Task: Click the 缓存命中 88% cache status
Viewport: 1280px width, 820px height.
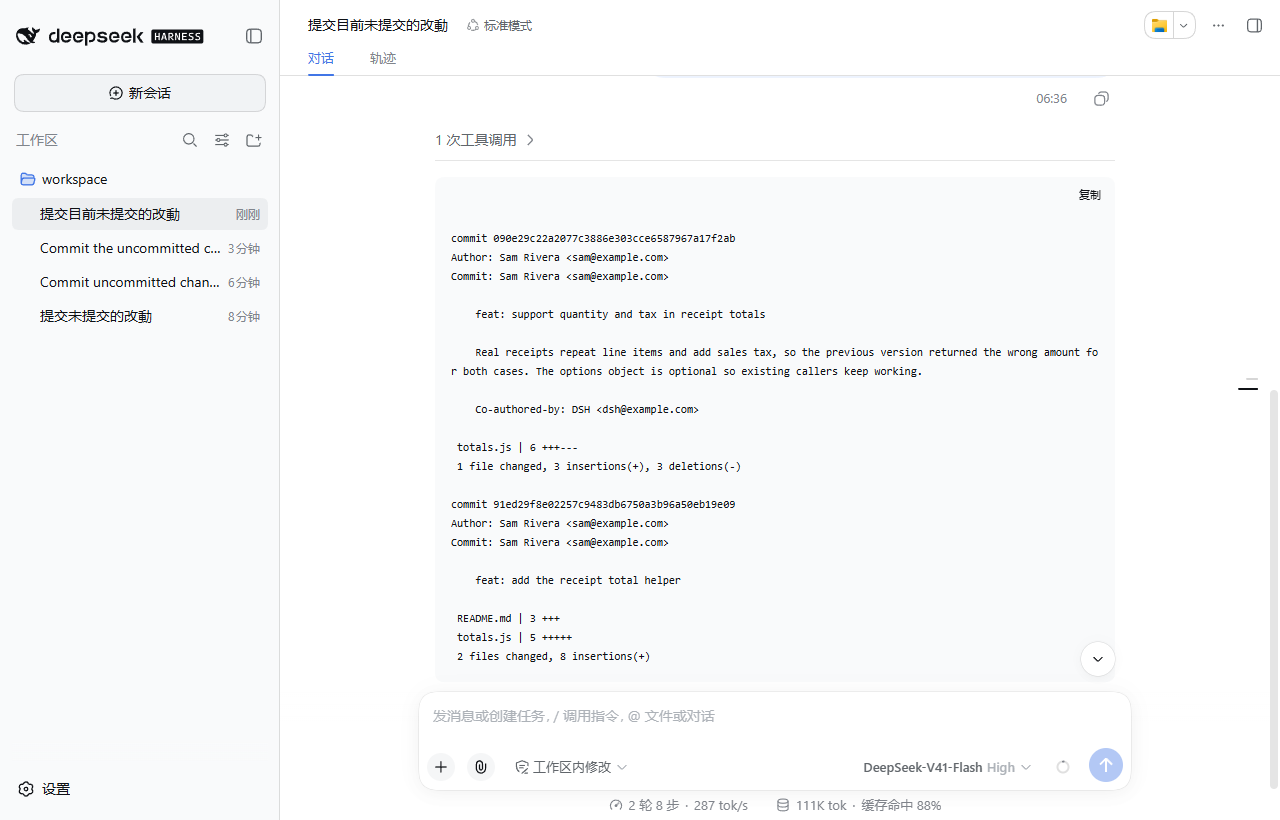Action: (901, 805)
